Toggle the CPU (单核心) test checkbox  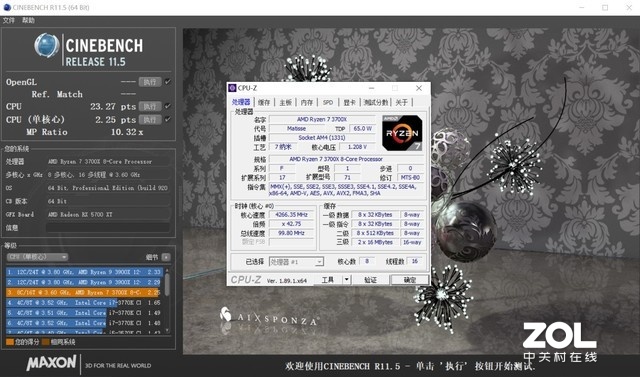click(168, 119)
